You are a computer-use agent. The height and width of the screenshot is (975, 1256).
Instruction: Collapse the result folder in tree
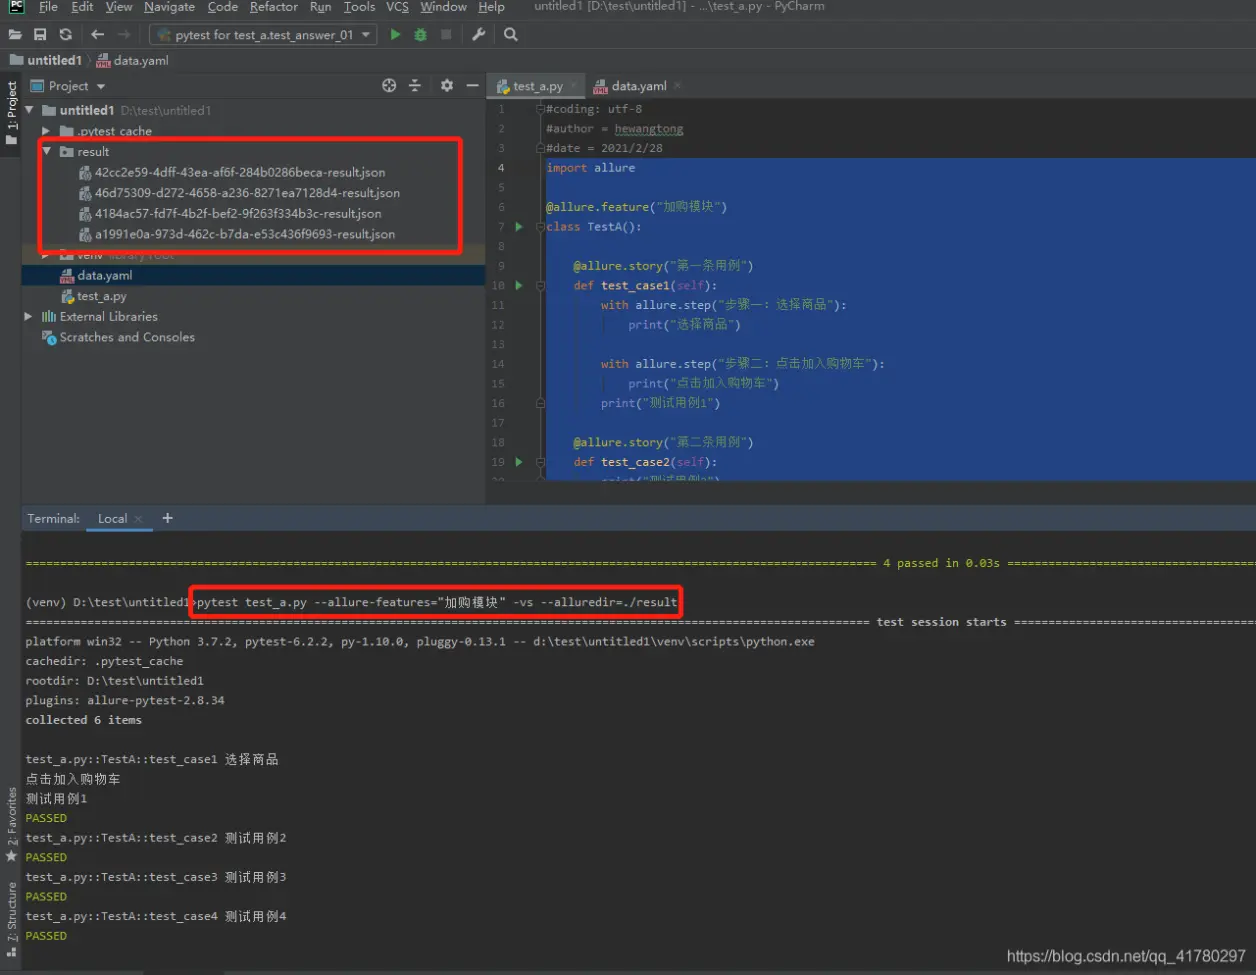[46, 152]
